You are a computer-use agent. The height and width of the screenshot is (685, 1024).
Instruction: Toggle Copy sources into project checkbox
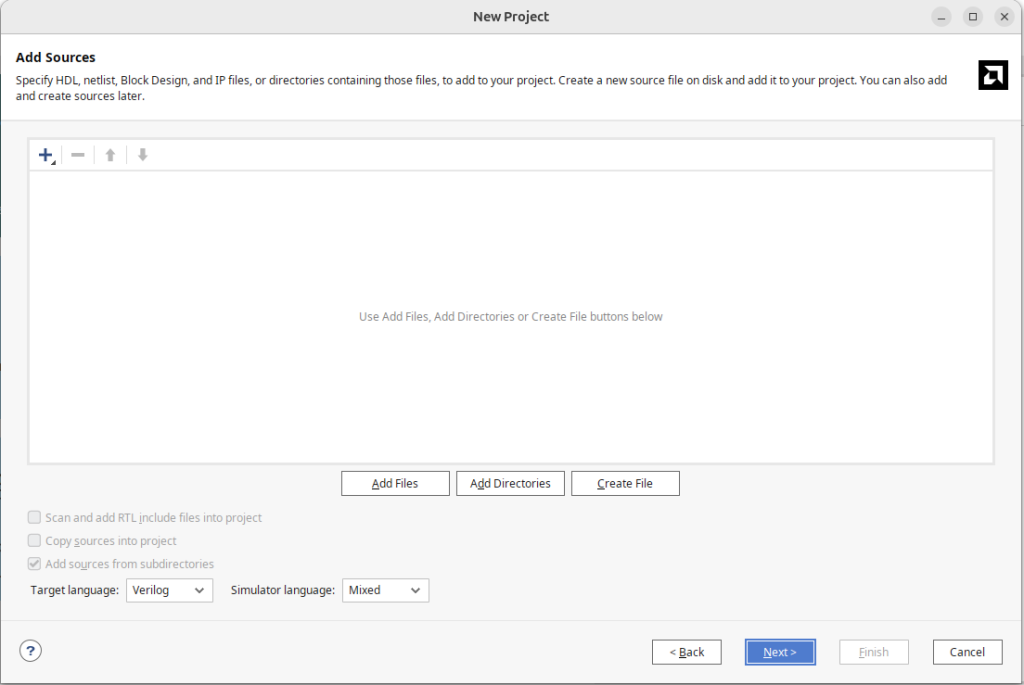coord(35,541)
